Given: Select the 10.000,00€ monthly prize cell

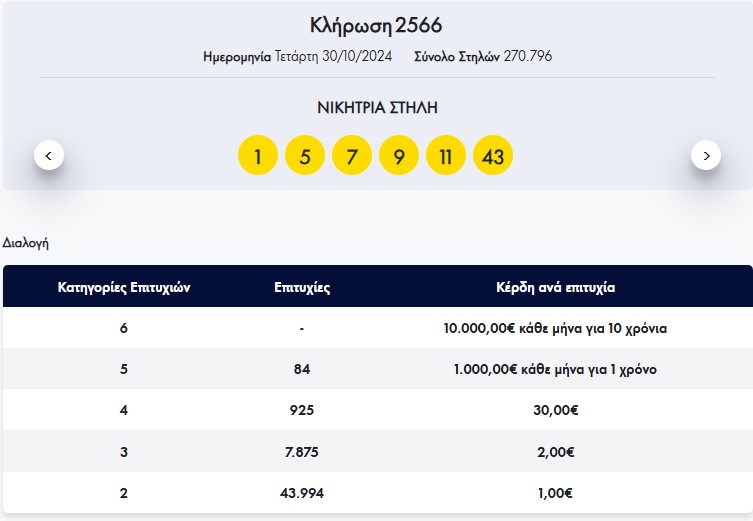Looking at the screenshot, I should point(555,328).
